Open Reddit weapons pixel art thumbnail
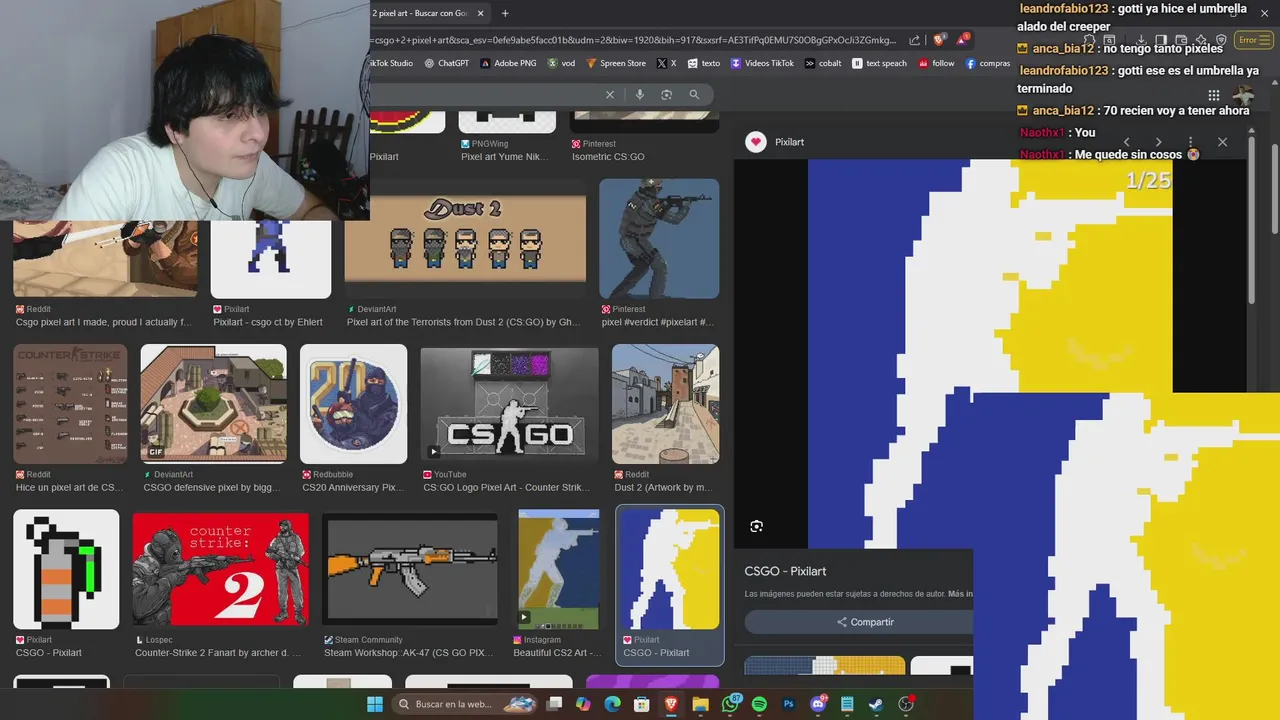Viewport: 1280px width, 720px height. pyautogui.click(x=70, y=404)
